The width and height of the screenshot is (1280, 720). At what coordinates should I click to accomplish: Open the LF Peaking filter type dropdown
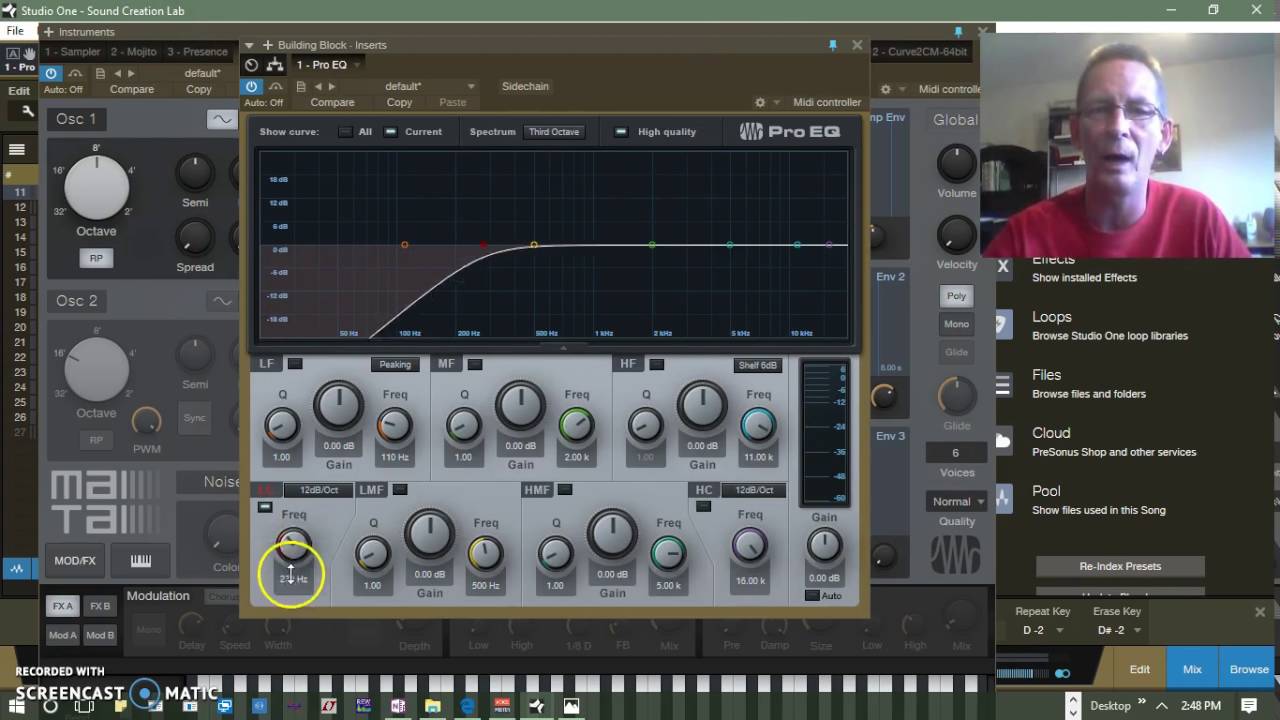pos(396,365)
